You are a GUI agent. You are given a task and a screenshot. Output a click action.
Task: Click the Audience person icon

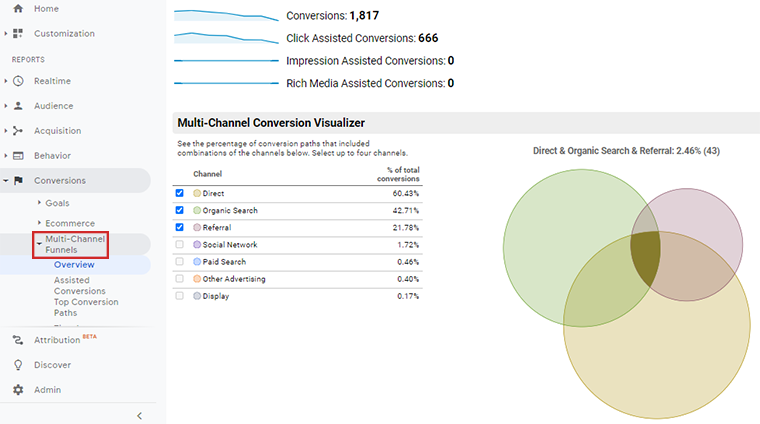(x=18, y=106)
